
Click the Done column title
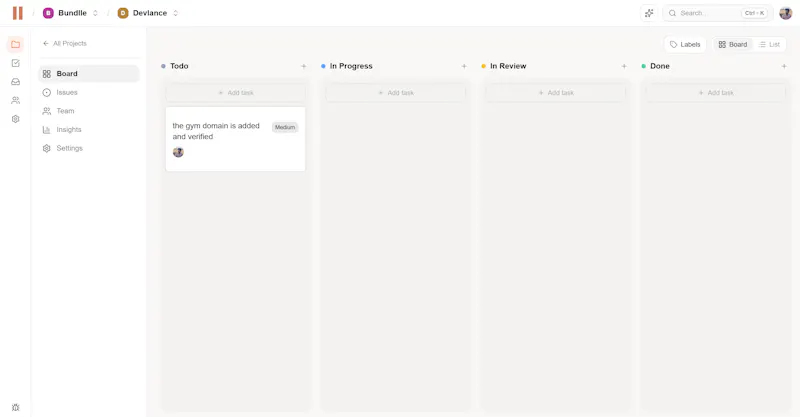click(660, 66)
